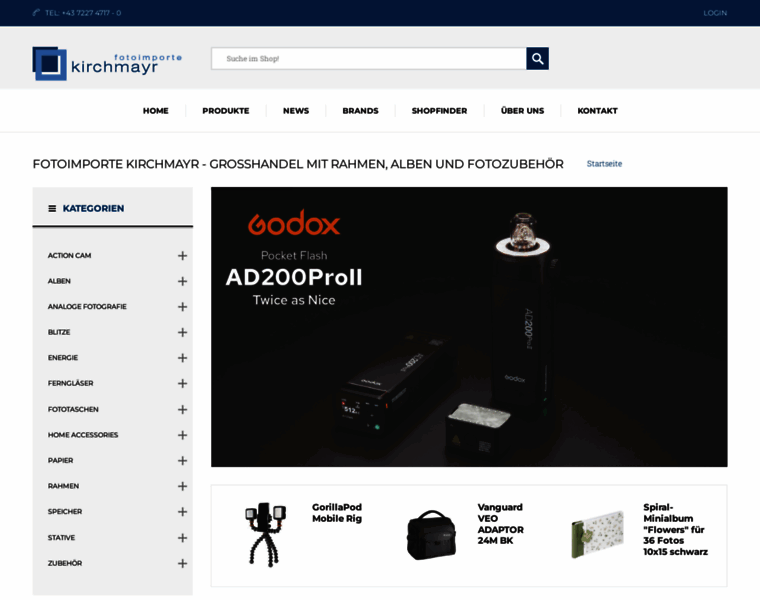This screenshot has width=760, height=600.
Task: Click the Login link
Action: point(715,13)
